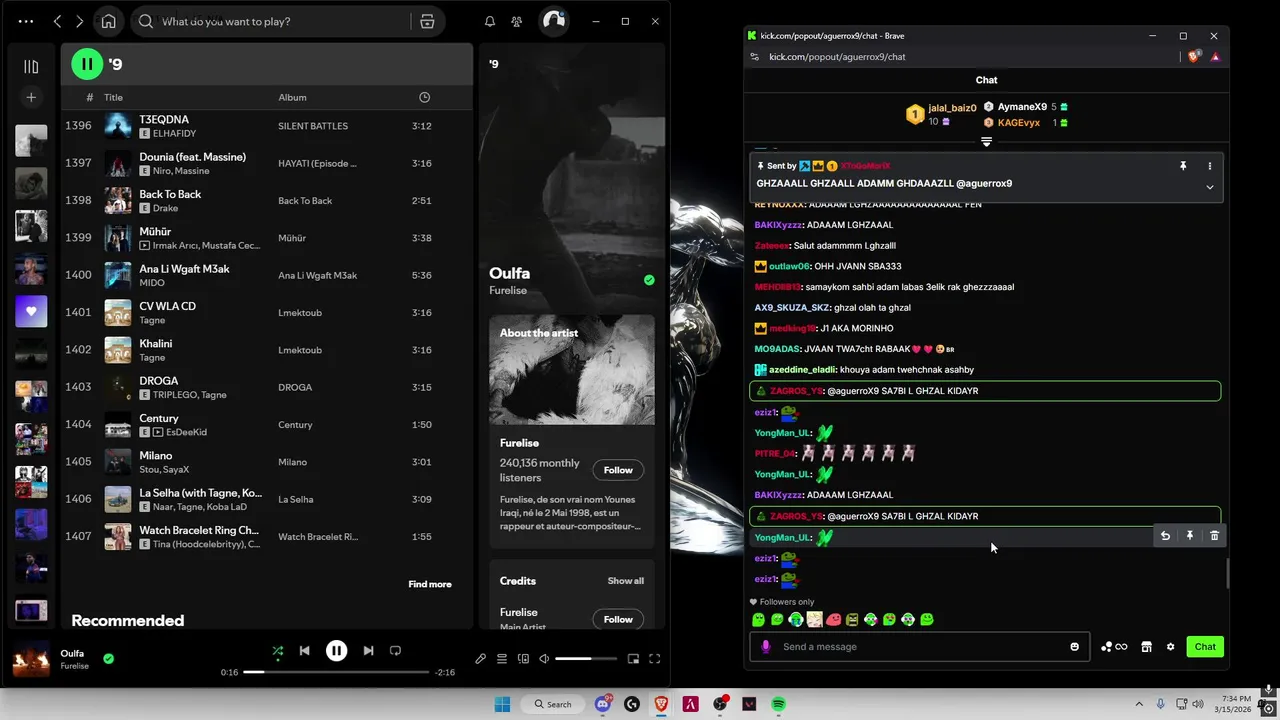
Task: Open emote picker smiley in chat input
Action: coord(1075,647)
